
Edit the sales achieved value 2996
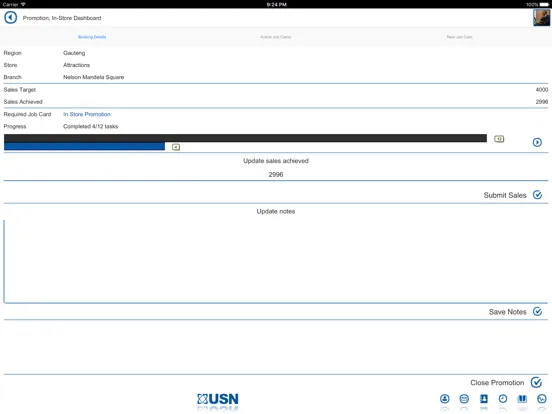pyautogui.click(x=276, y=175)
